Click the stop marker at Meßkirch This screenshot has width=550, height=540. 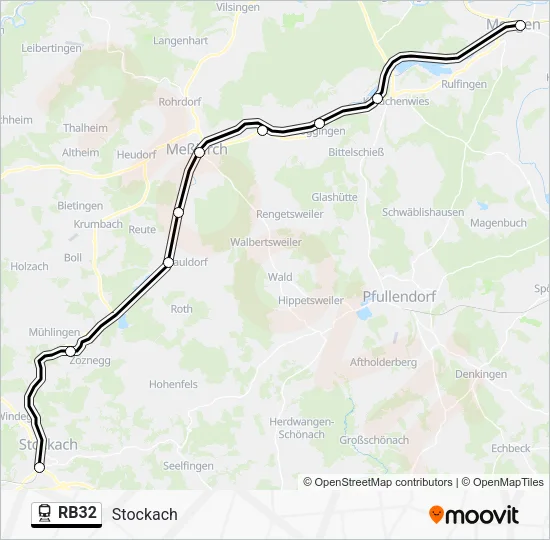point(199,152)
